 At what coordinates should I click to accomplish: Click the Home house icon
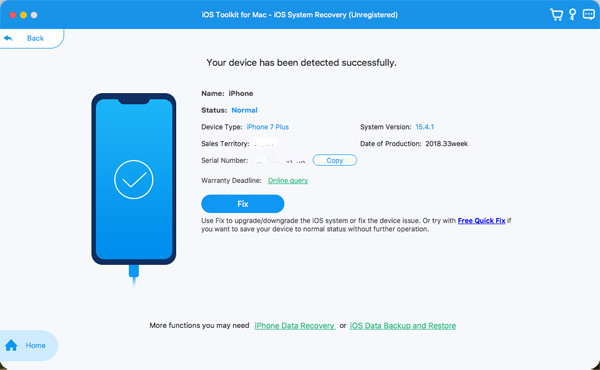11,345
